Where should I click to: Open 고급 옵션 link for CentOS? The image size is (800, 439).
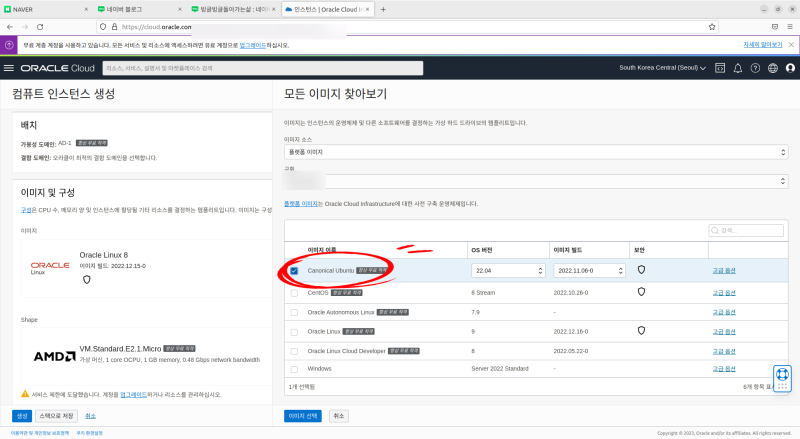(x=724, y=293)
